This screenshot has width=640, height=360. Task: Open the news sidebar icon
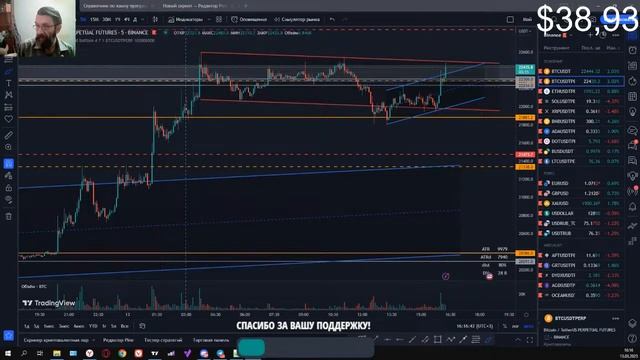coord(632,65)
